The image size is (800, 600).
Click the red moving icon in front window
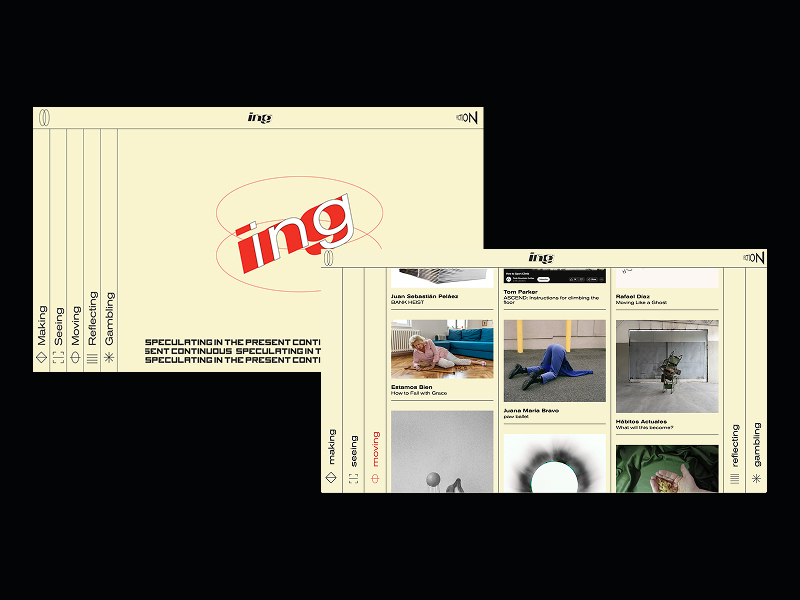[375, 478]
